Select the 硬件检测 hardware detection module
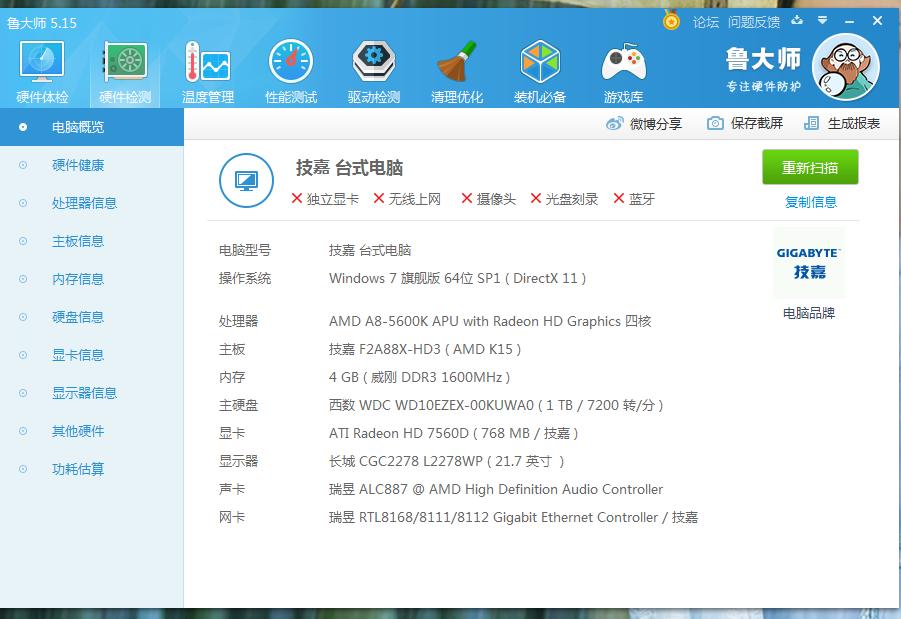The height and width of the screenshot is (619, 901). [x=124, y=67]
